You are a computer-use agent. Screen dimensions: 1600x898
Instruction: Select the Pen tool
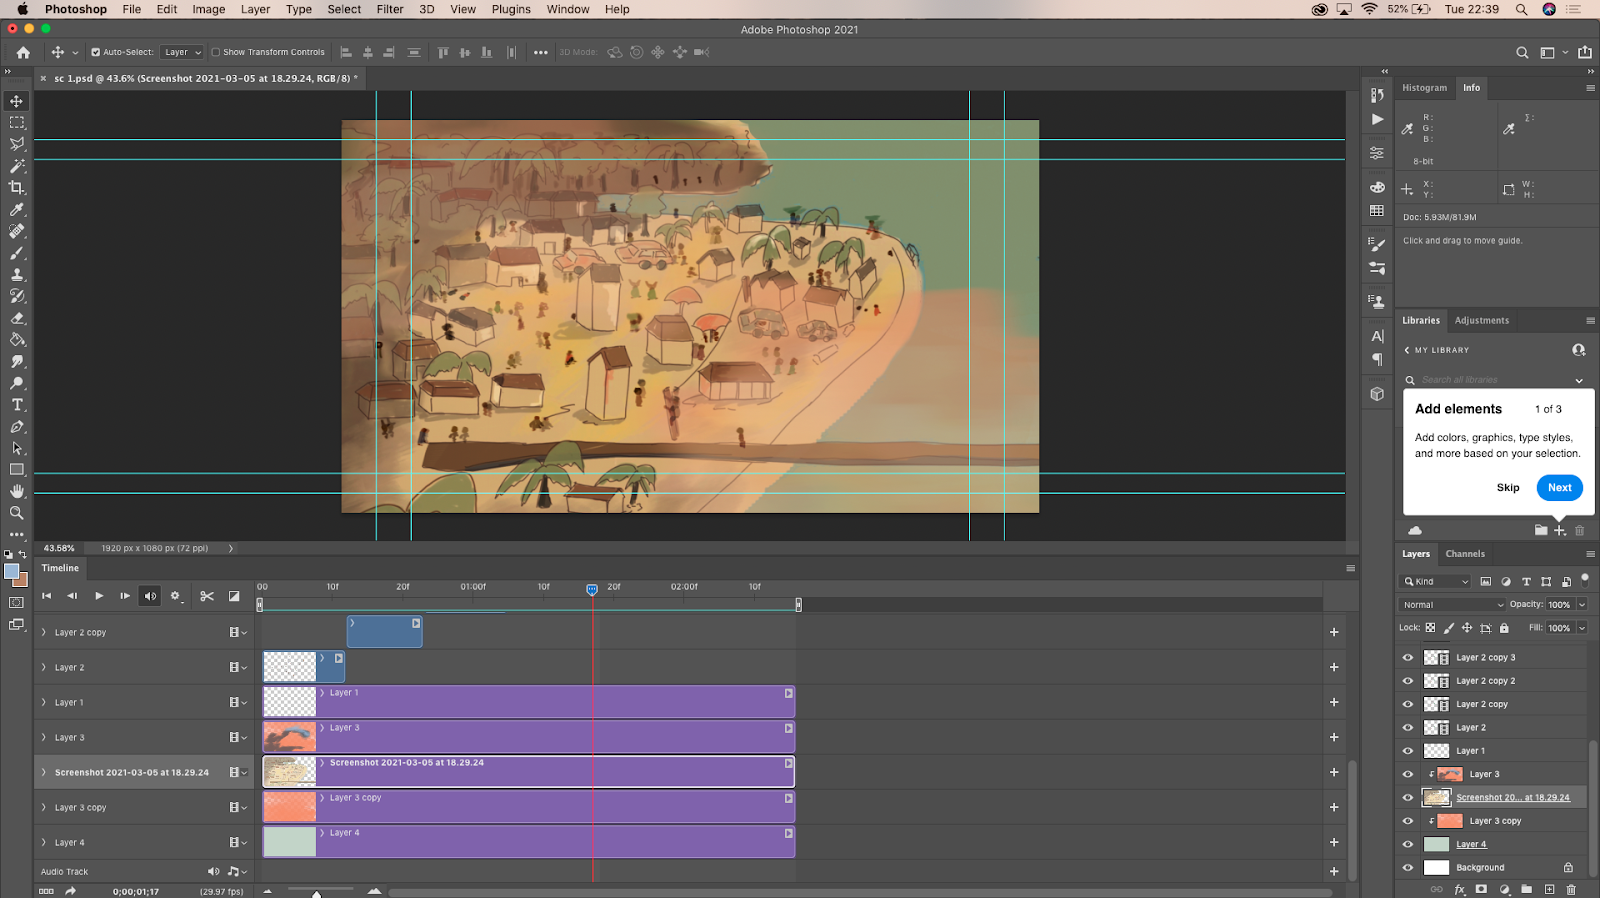tap(17, 427)
